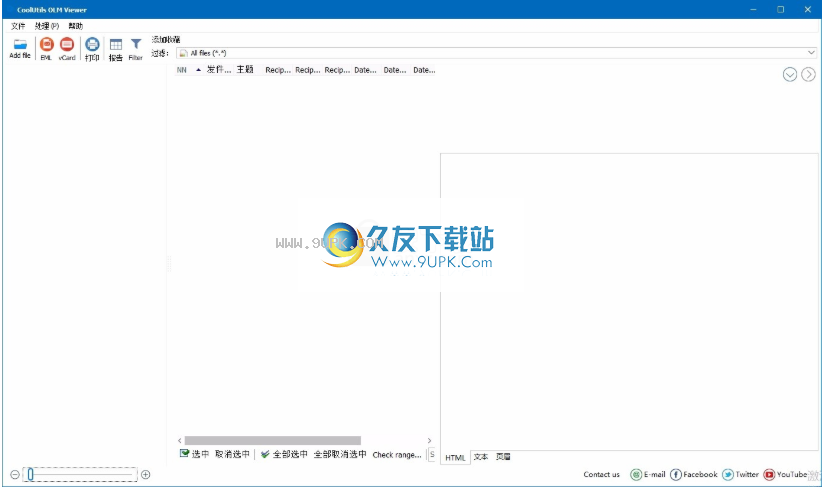Screen dimensions: 823x491
Task: Open the Twitter icon link
Action: pyautogui.click(x=728, y=475)
